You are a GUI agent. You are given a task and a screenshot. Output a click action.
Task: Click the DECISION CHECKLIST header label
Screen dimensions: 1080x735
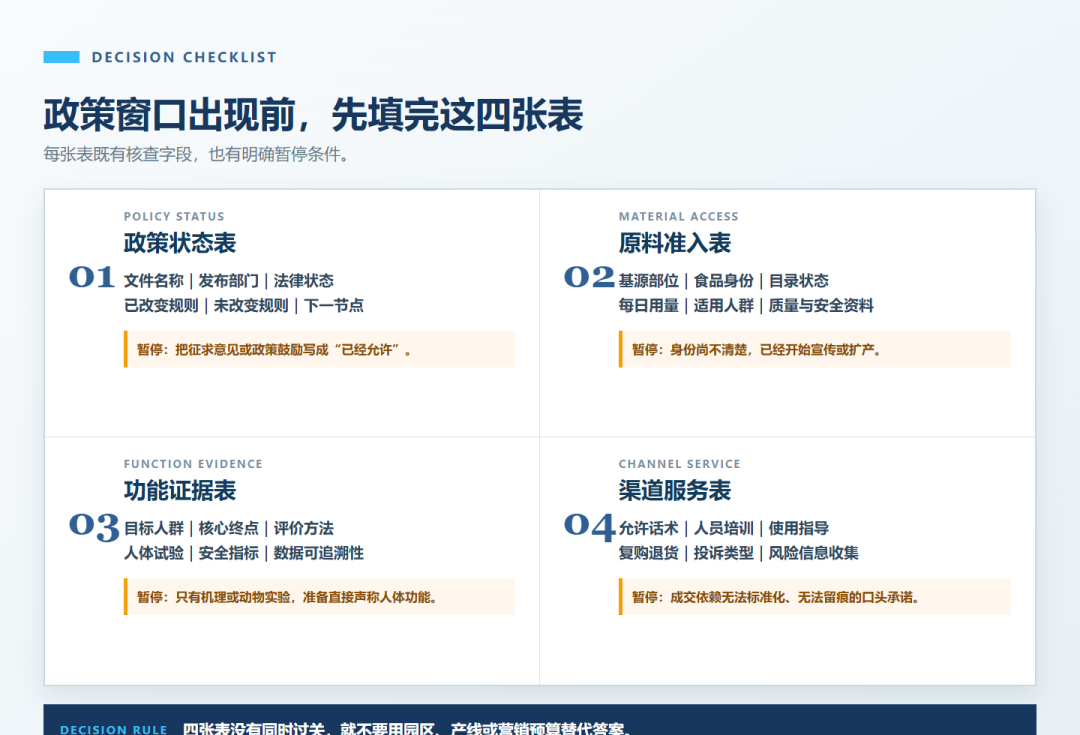click(184, 57)
